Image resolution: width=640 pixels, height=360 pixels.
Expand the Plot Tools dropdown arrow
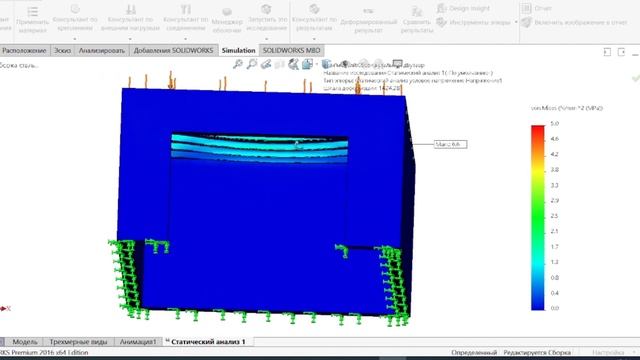pos(516,22)
